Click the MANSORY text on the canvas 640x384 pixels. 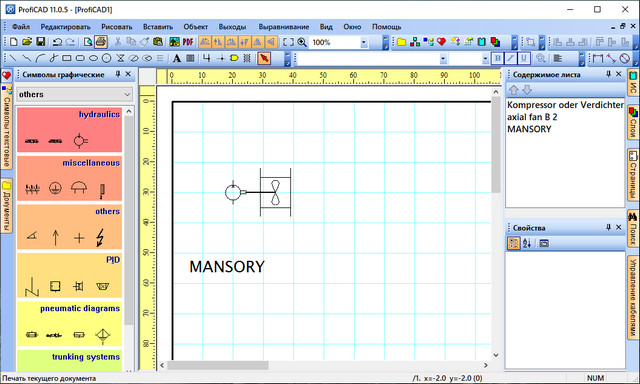click(x=227, y=266)
